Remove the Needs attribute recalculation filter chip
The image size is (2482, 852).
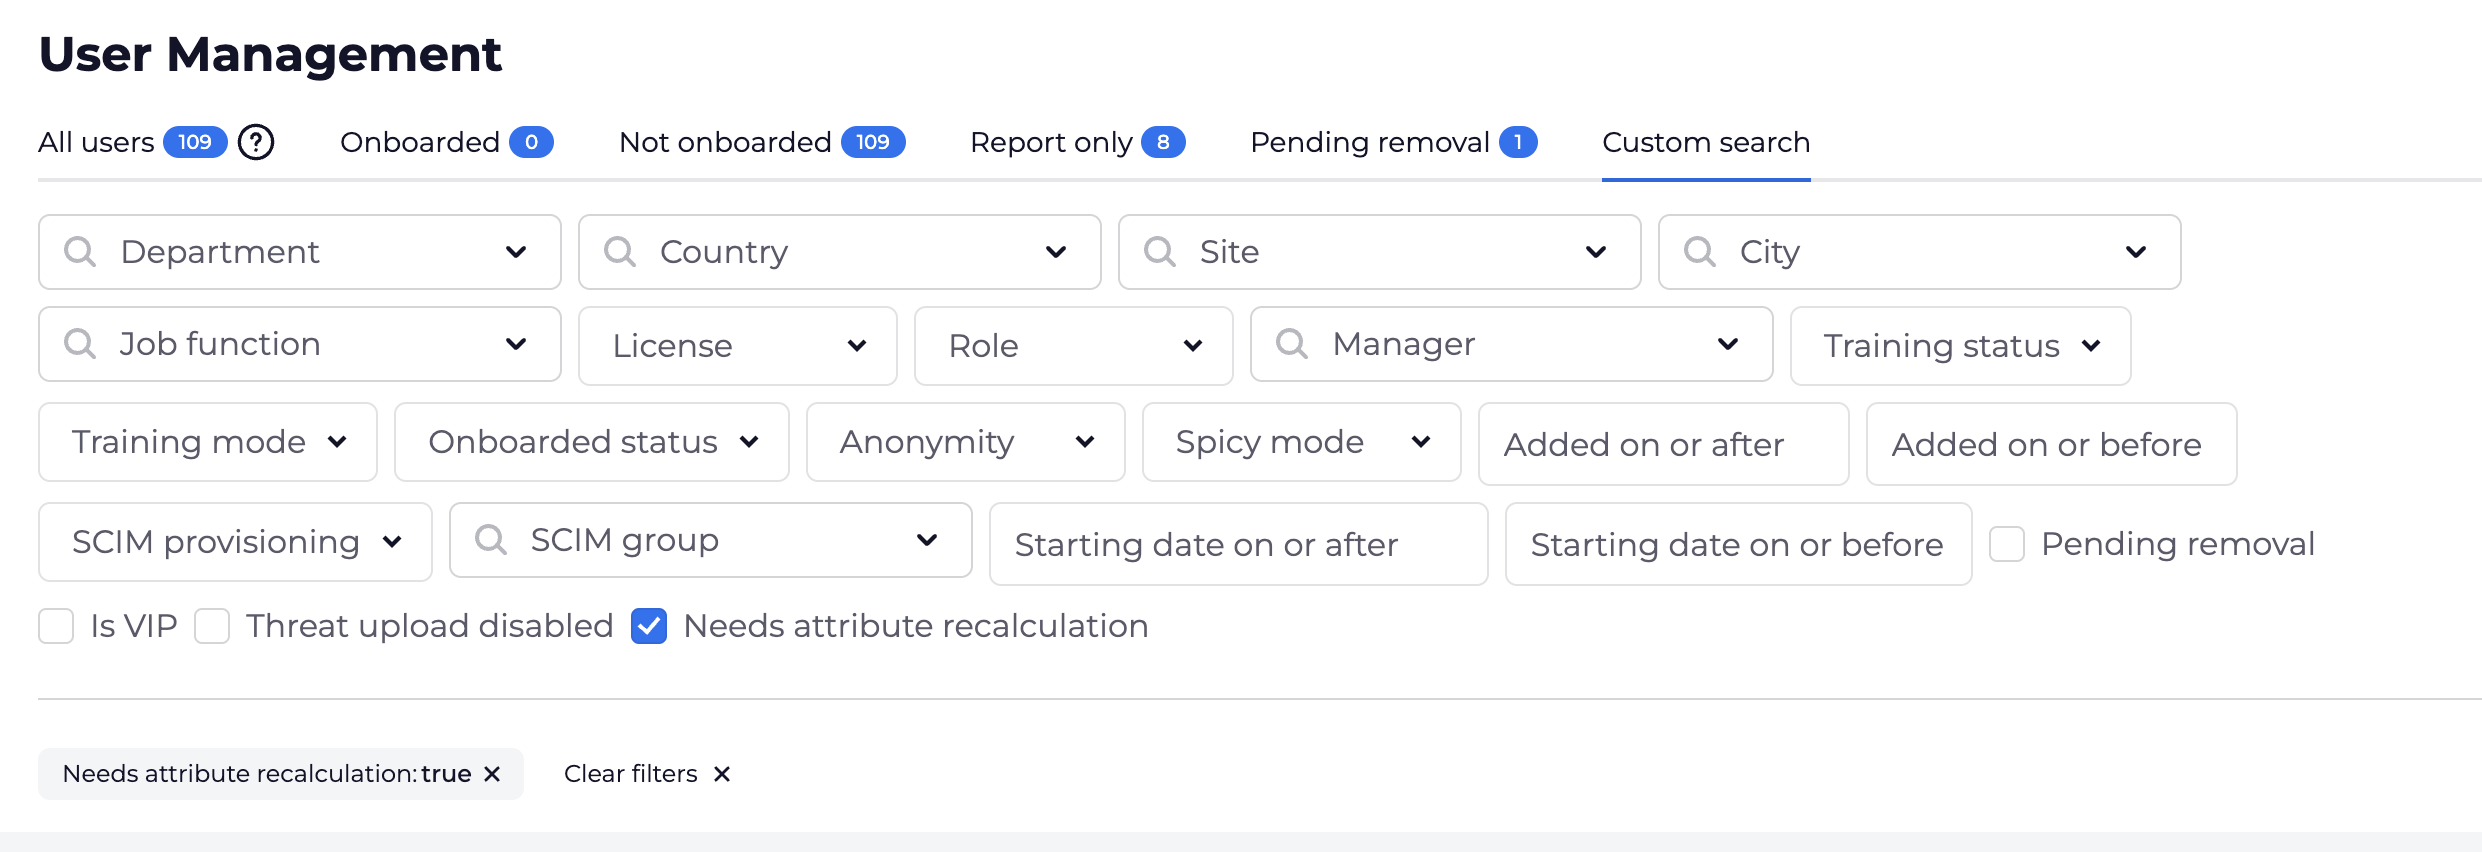(492, 774)
